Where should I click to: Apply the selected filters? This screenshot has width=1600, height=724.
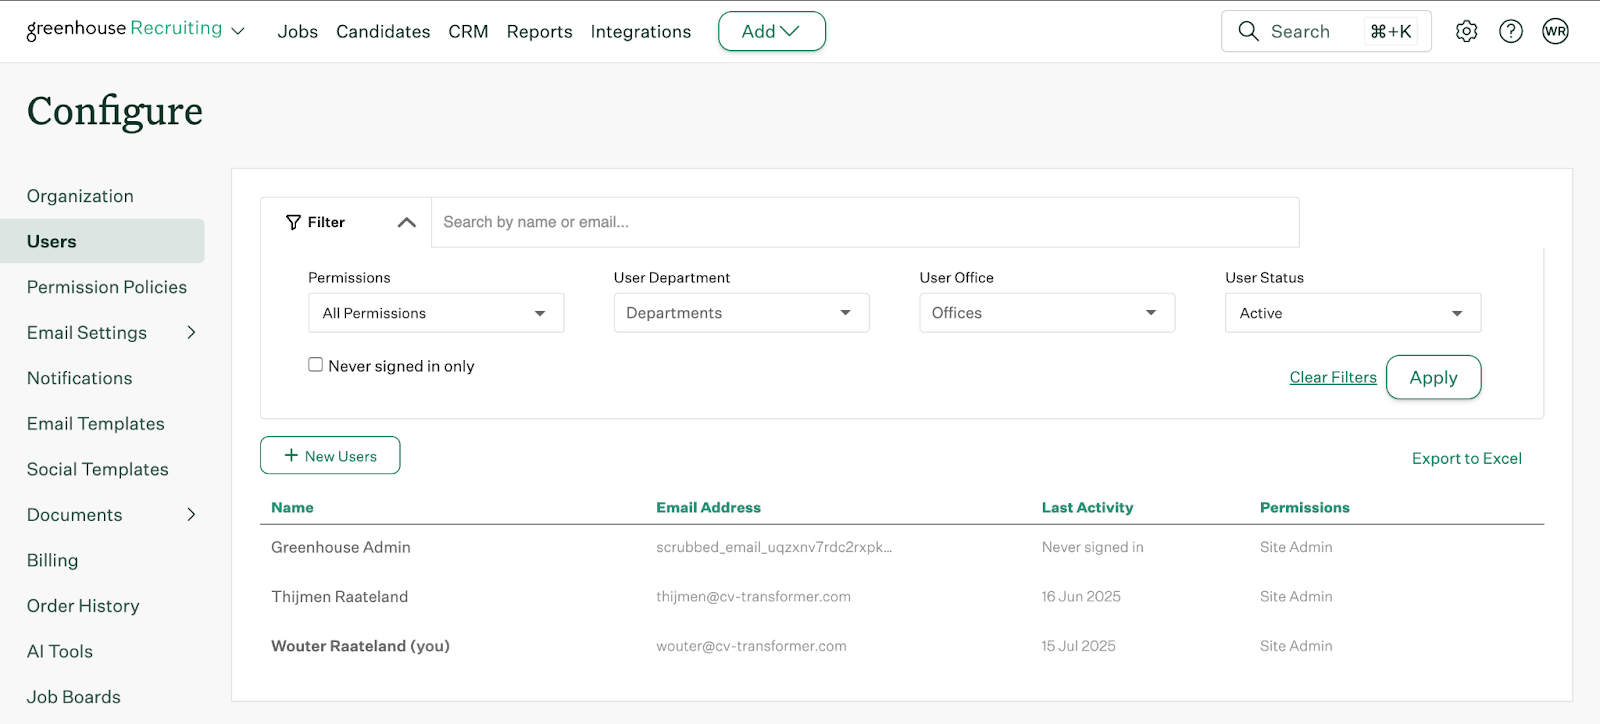[x=1433, y=377]
